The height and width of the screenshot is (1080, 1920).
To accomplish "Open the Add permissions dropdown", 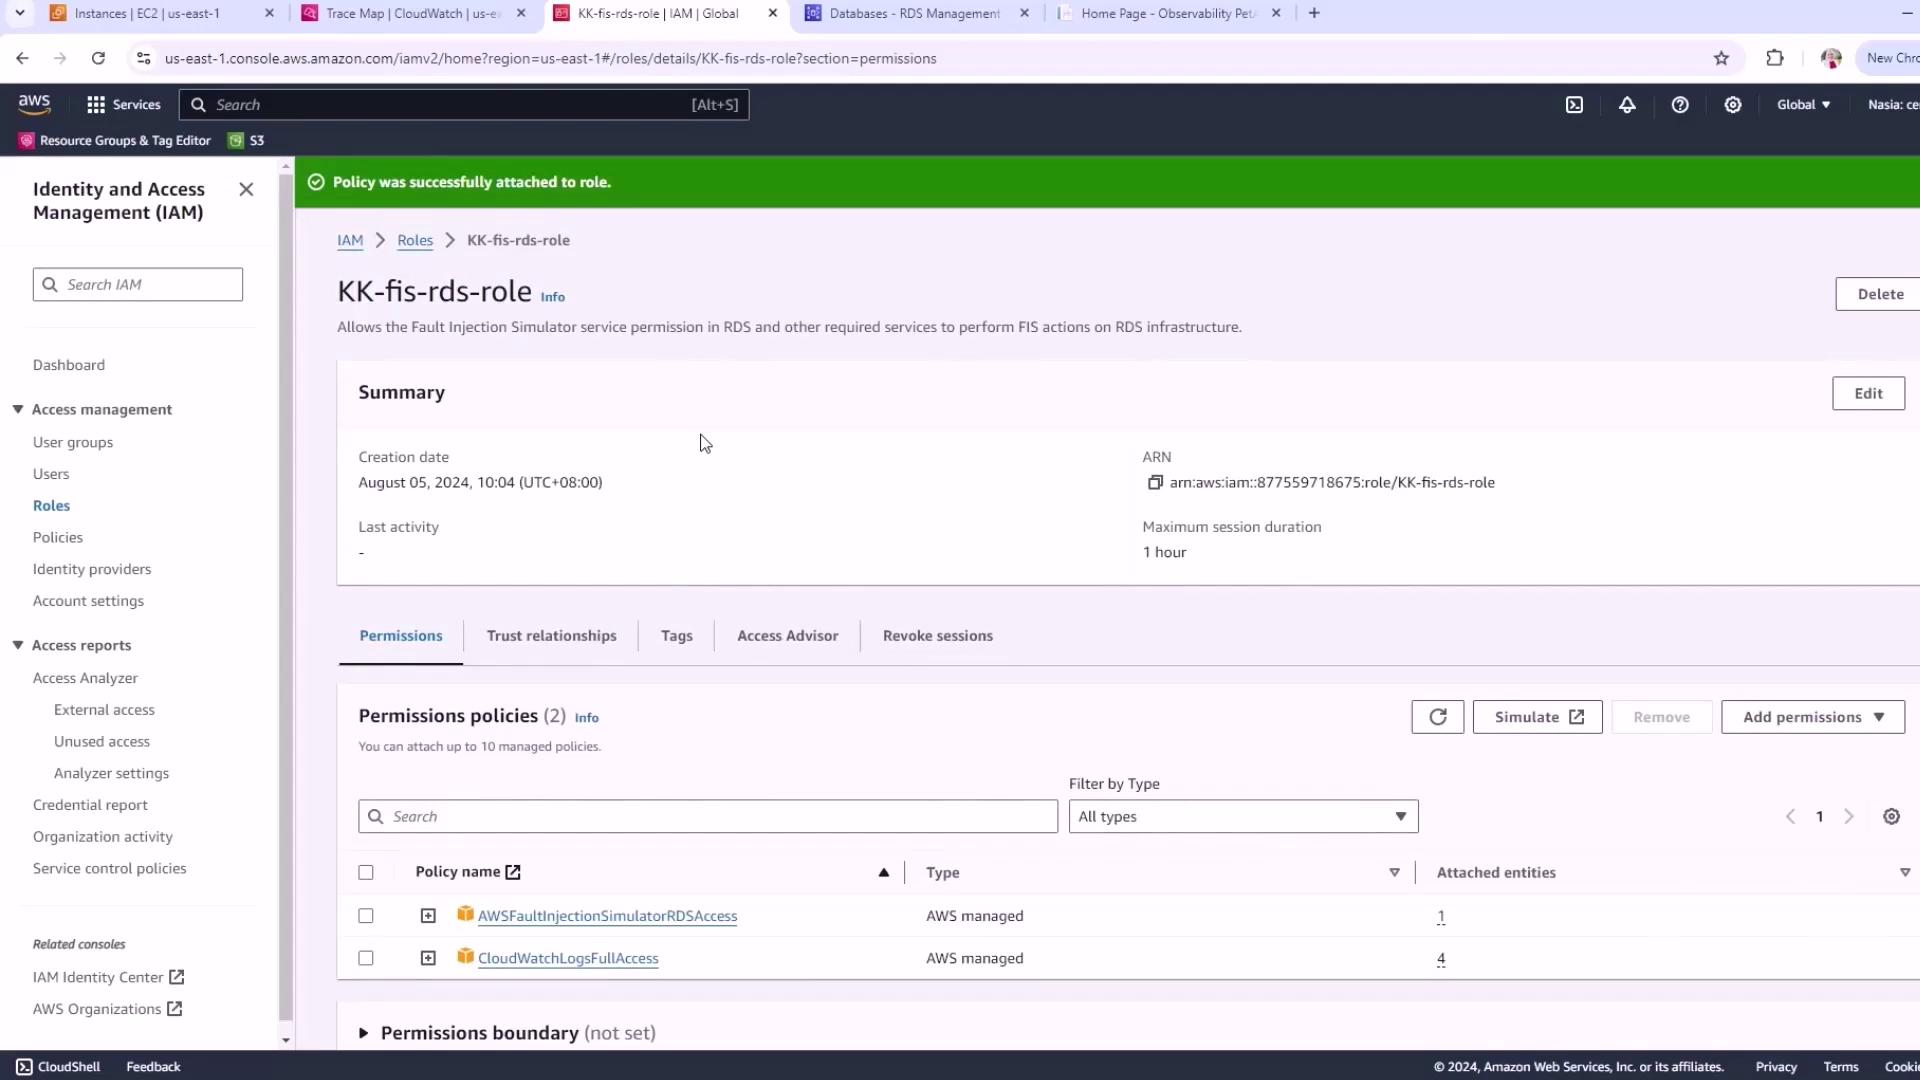I will coord(1812,717).
